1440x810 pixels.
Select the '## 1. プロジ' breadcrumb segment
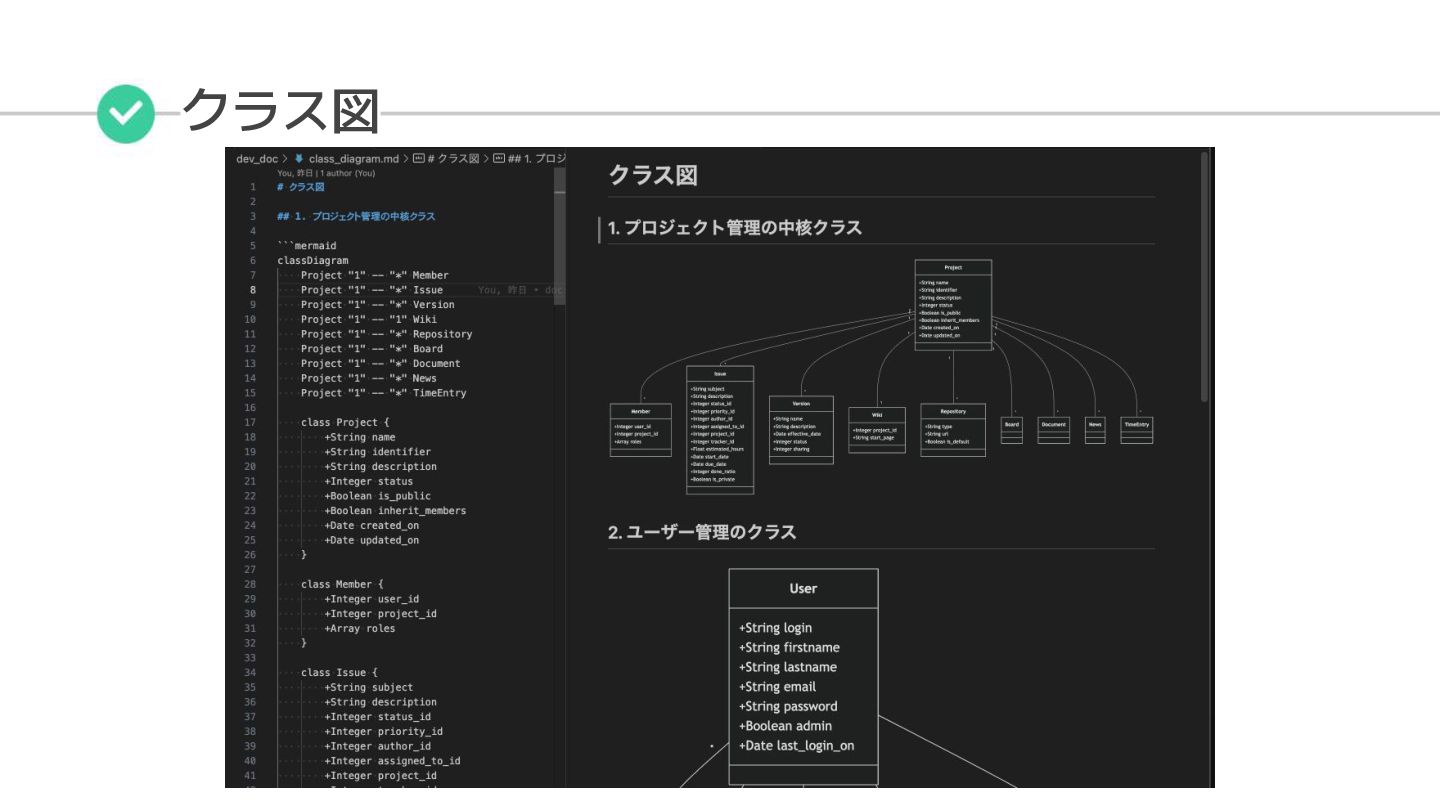537,158
